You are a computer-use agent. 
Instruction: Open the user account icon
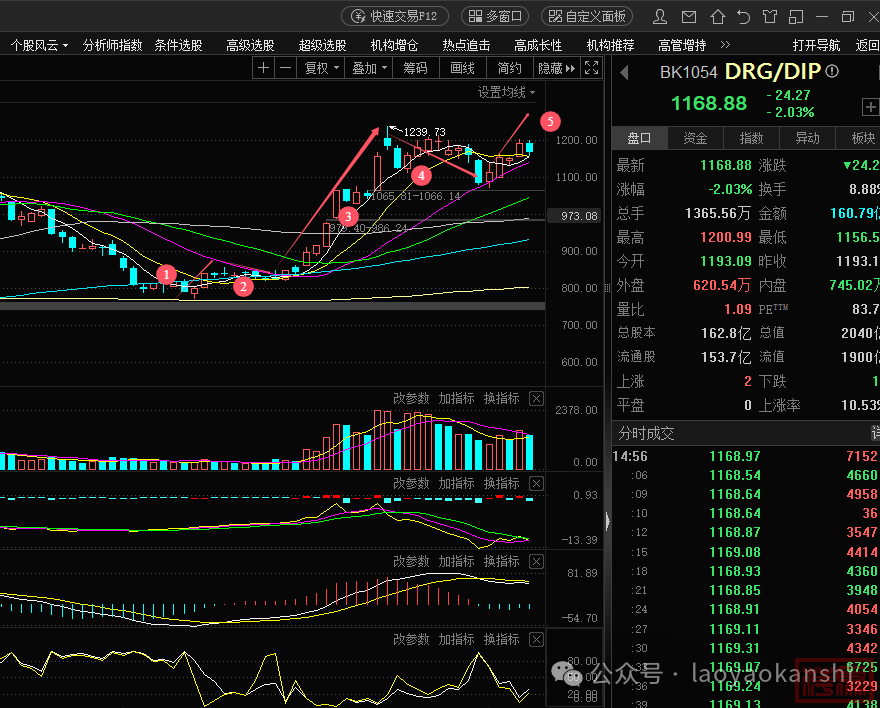(x=660, y=17)
